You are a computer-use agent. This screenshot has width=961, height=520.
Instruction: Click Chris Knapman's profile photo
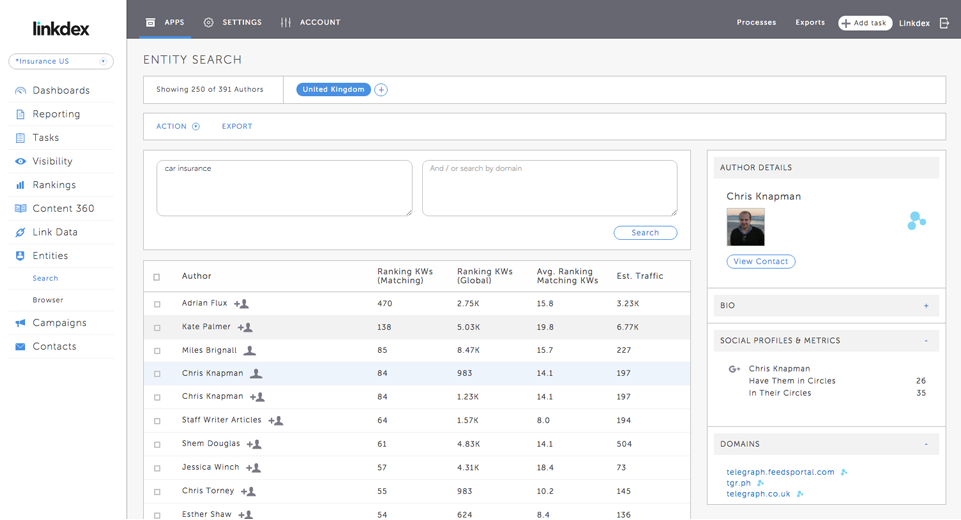click(745, 227)
